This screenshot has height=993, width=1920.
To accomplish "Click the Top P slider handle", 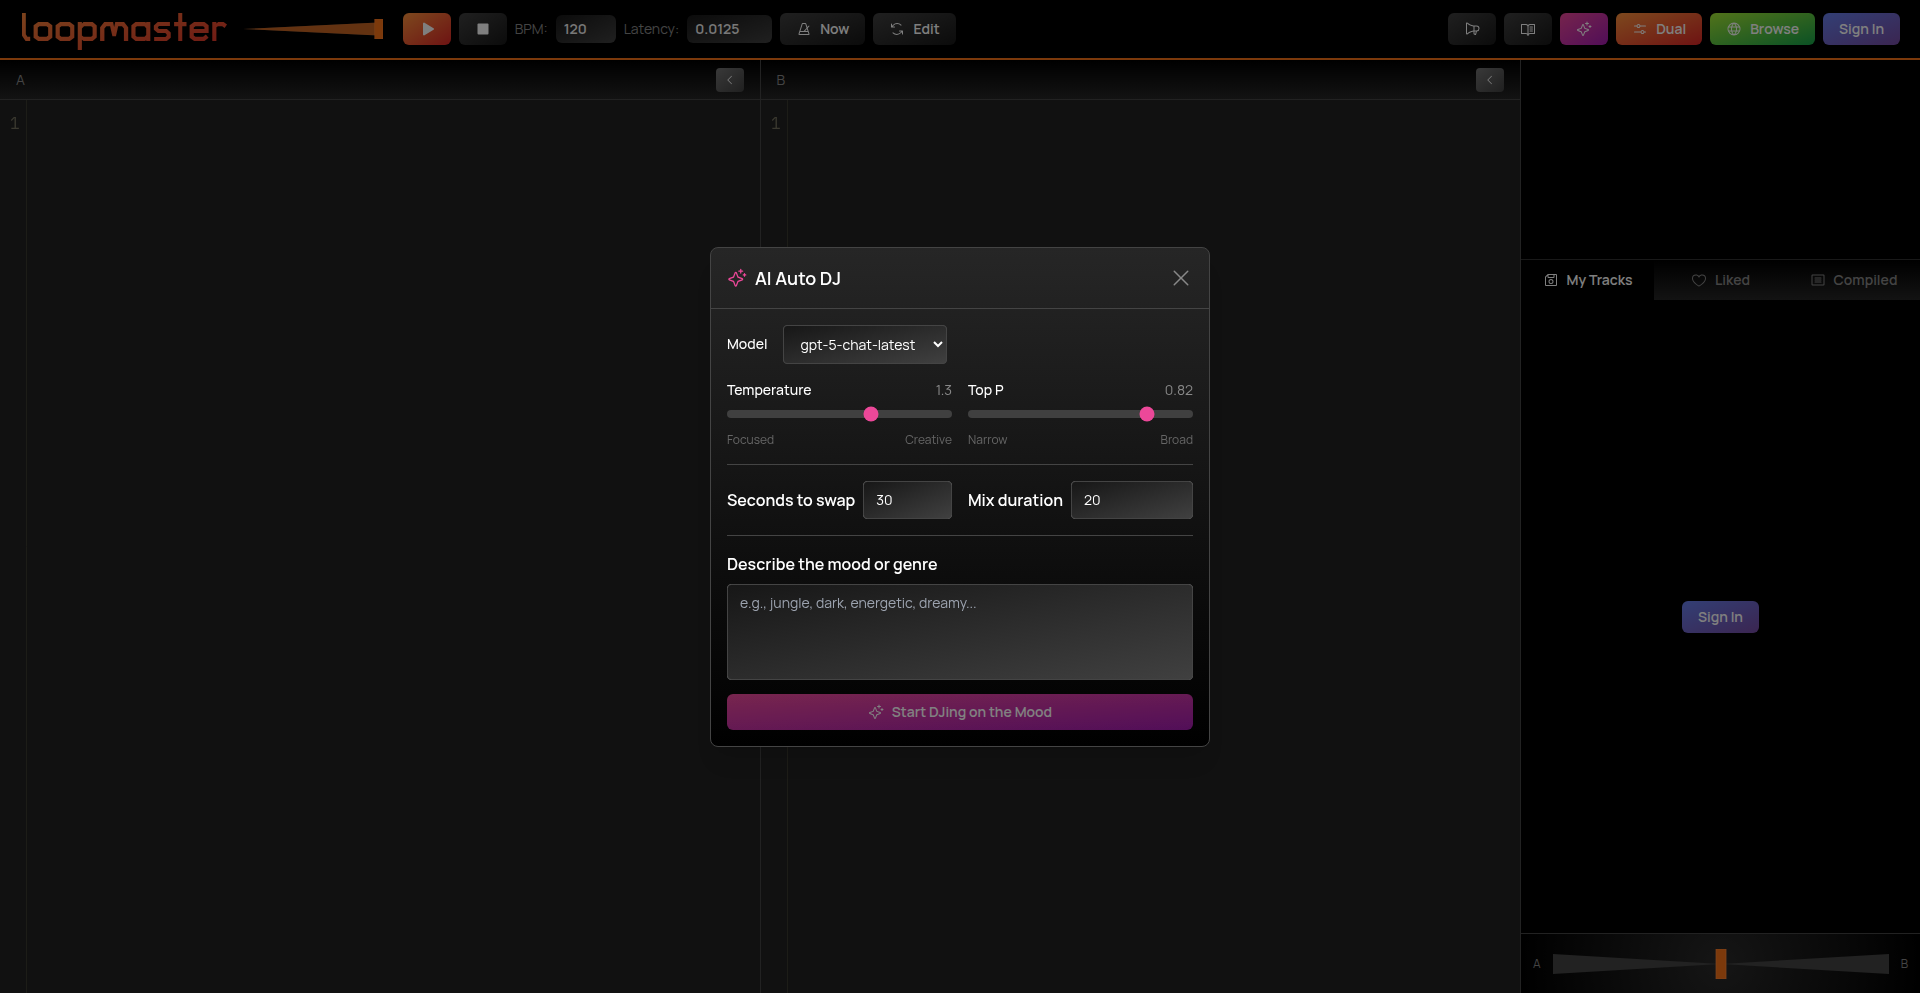I will click(1147, 414).
